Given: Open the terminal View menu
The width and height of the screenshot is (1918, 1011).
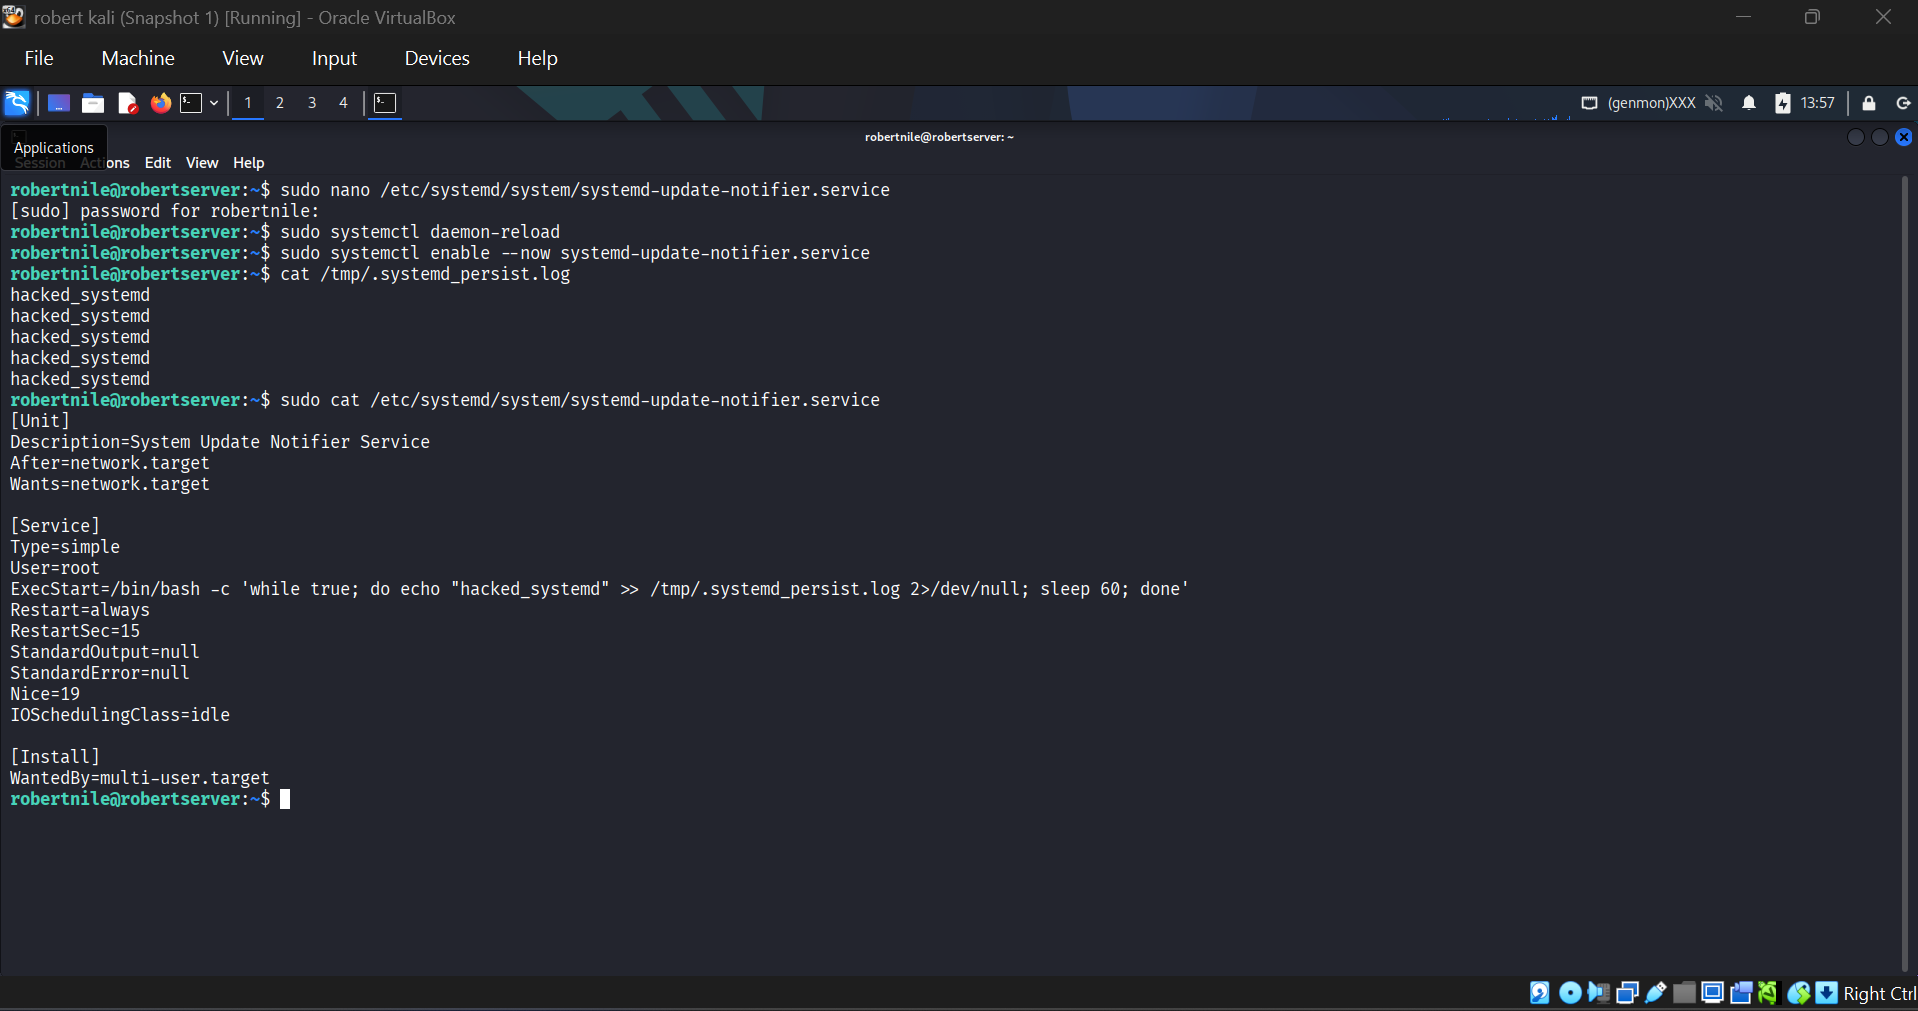Looking at the screenshot, I should pyautogui.click(x=202, y=163).
